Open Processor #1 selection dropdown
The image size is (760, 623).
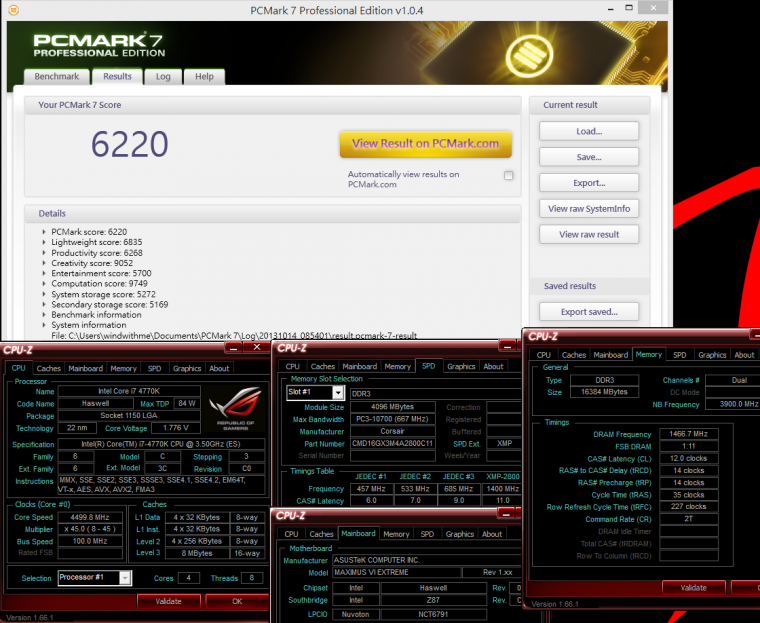[x=125, y=577]
